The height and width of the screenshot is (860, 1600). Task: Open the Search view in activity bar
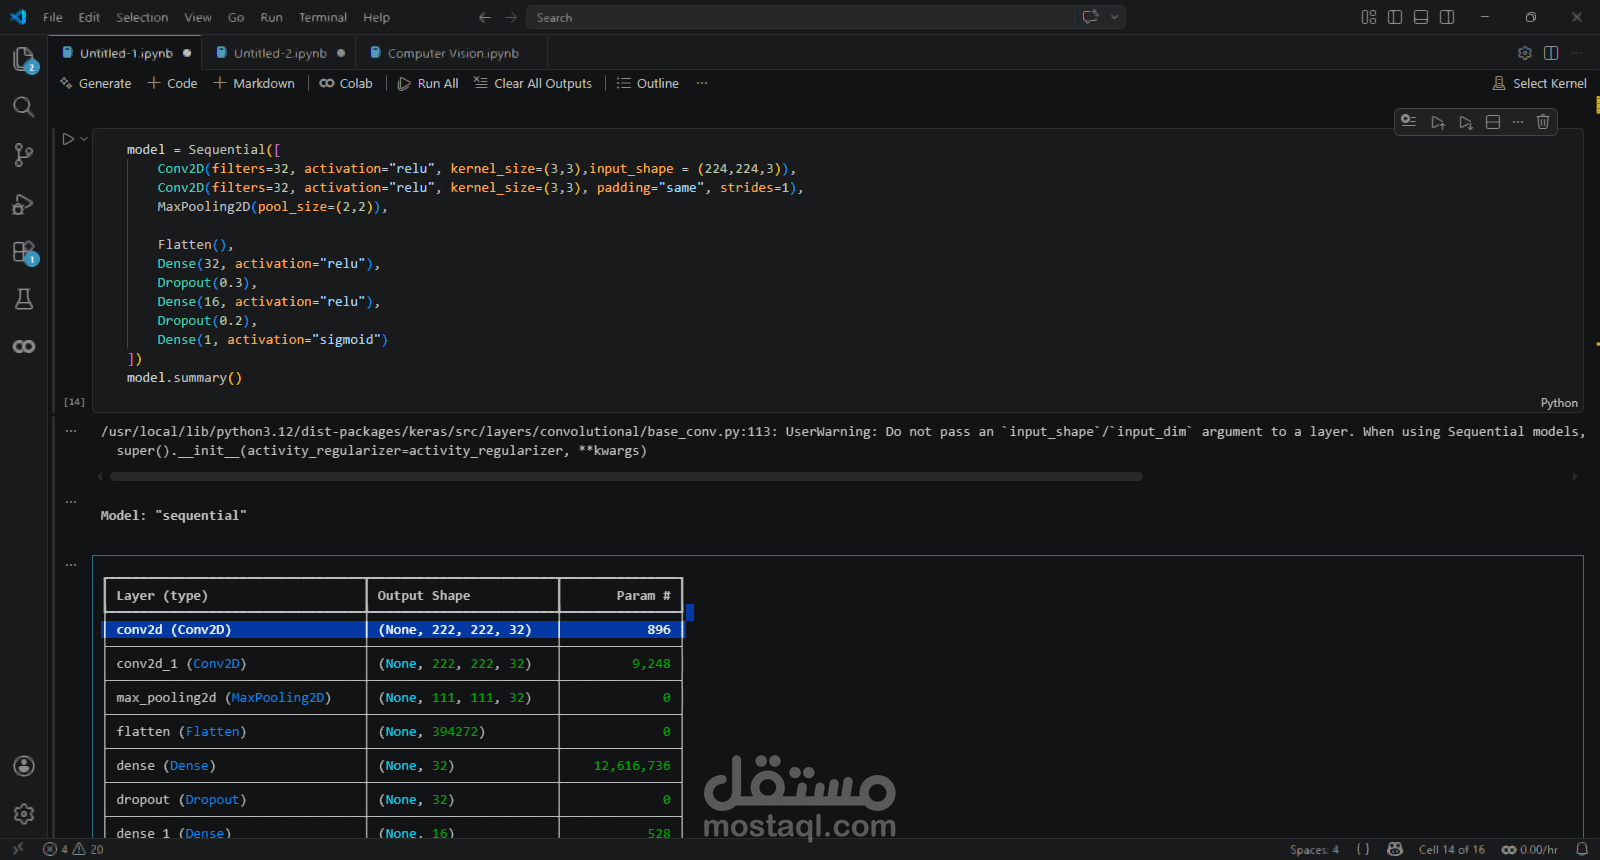[x=24, y=107]
